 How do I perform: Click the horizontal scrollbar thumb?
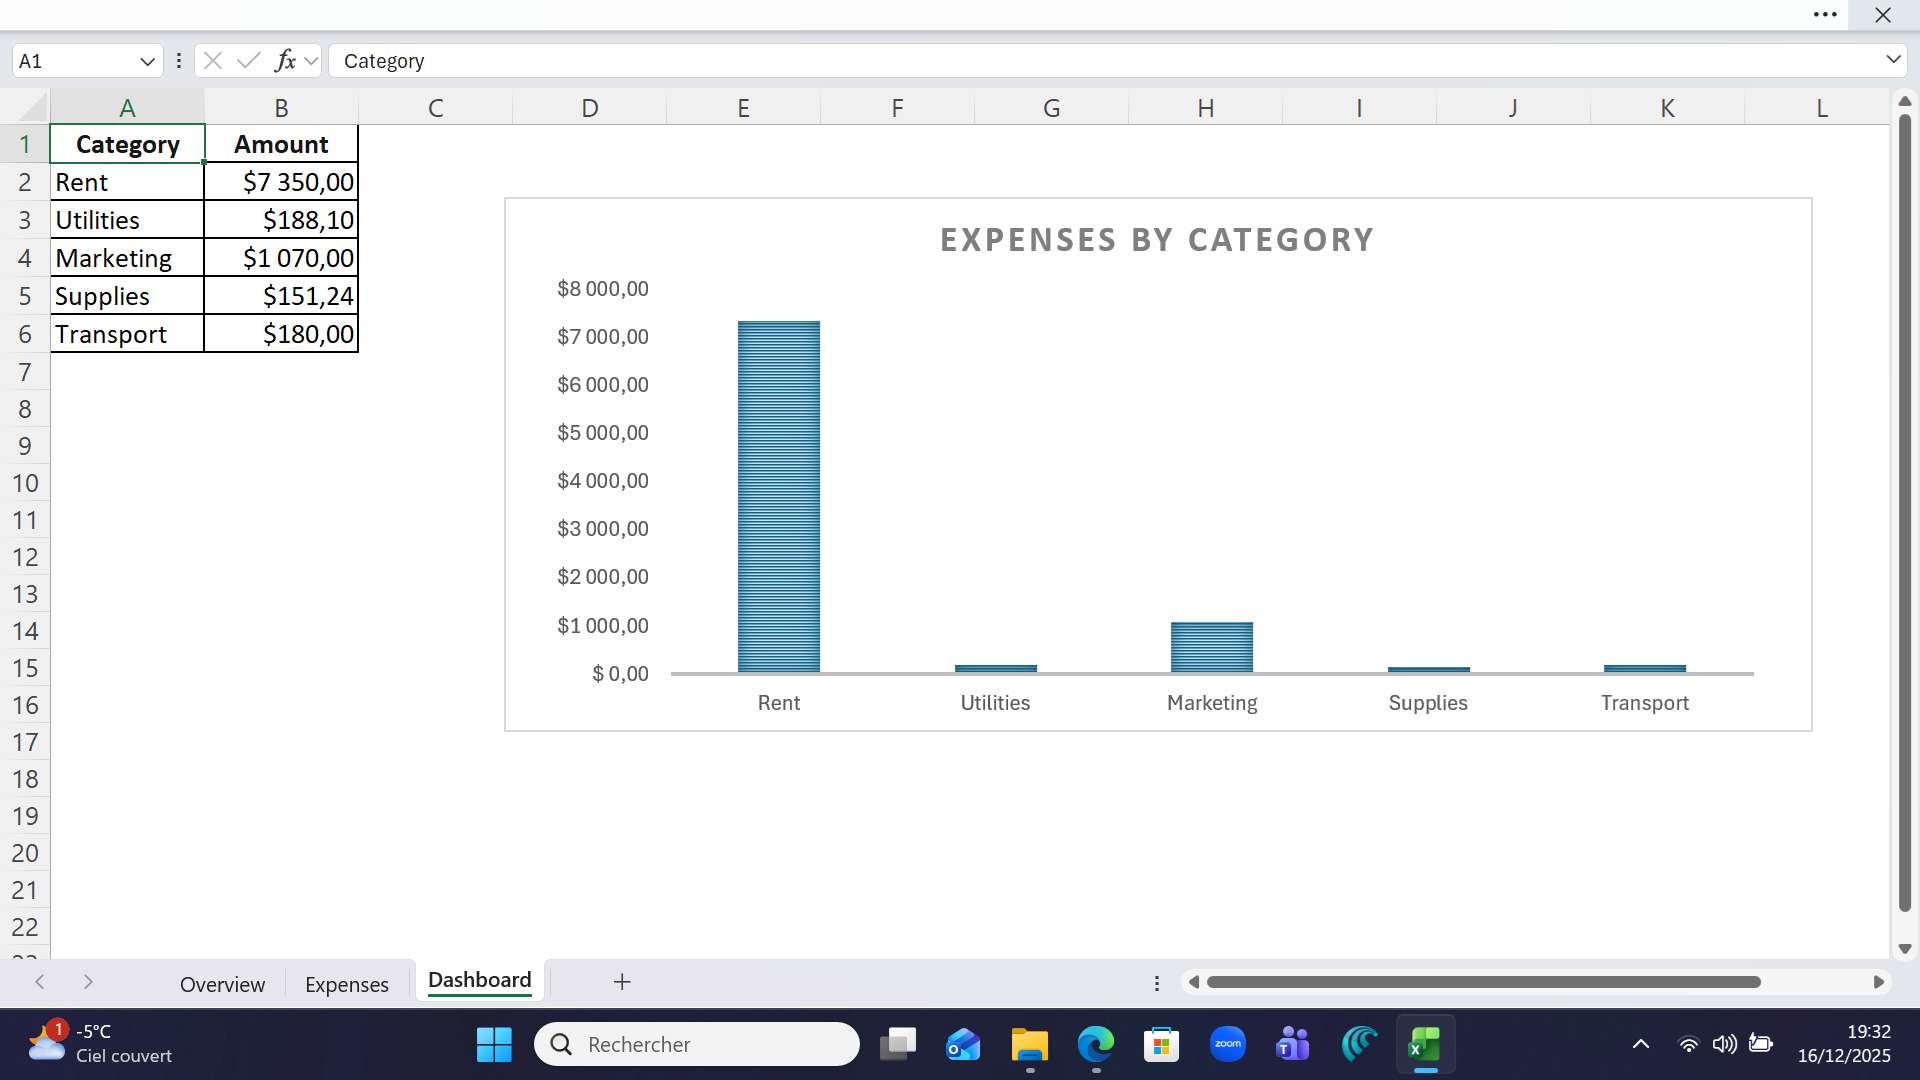coord(1483,982)
